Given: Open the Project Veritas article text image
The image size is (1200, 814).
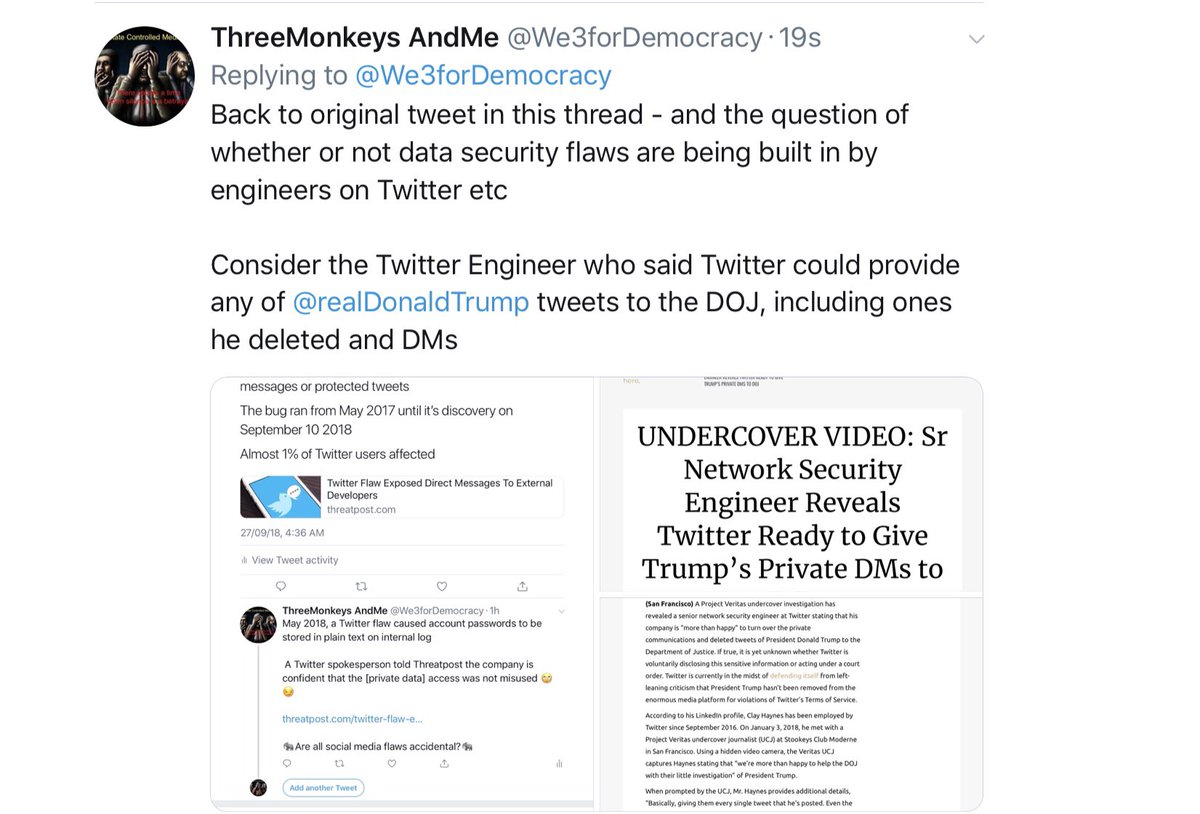Looking at the screenshot, I should (791, 703).
